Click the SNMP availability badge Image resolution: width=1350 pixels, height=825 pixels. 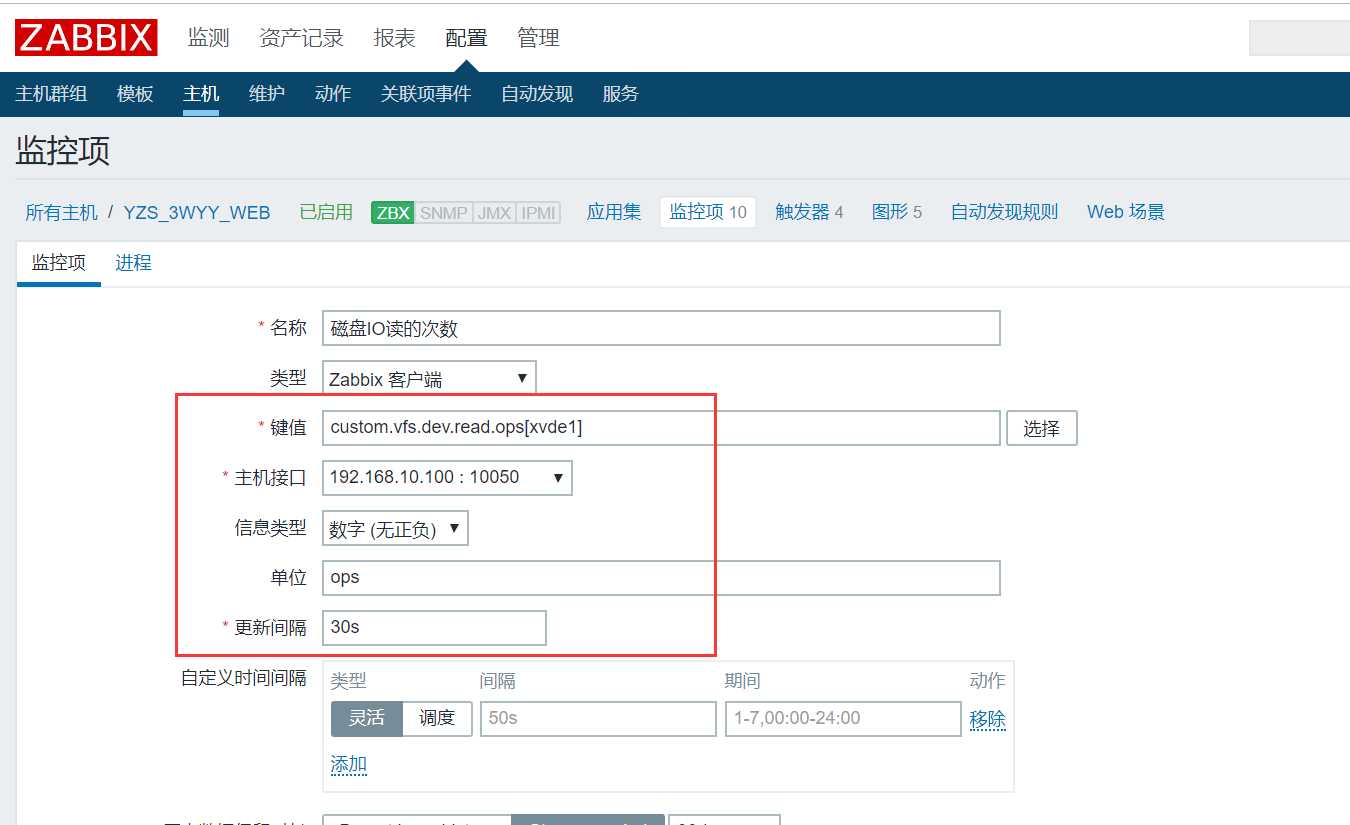click(443, 212)
